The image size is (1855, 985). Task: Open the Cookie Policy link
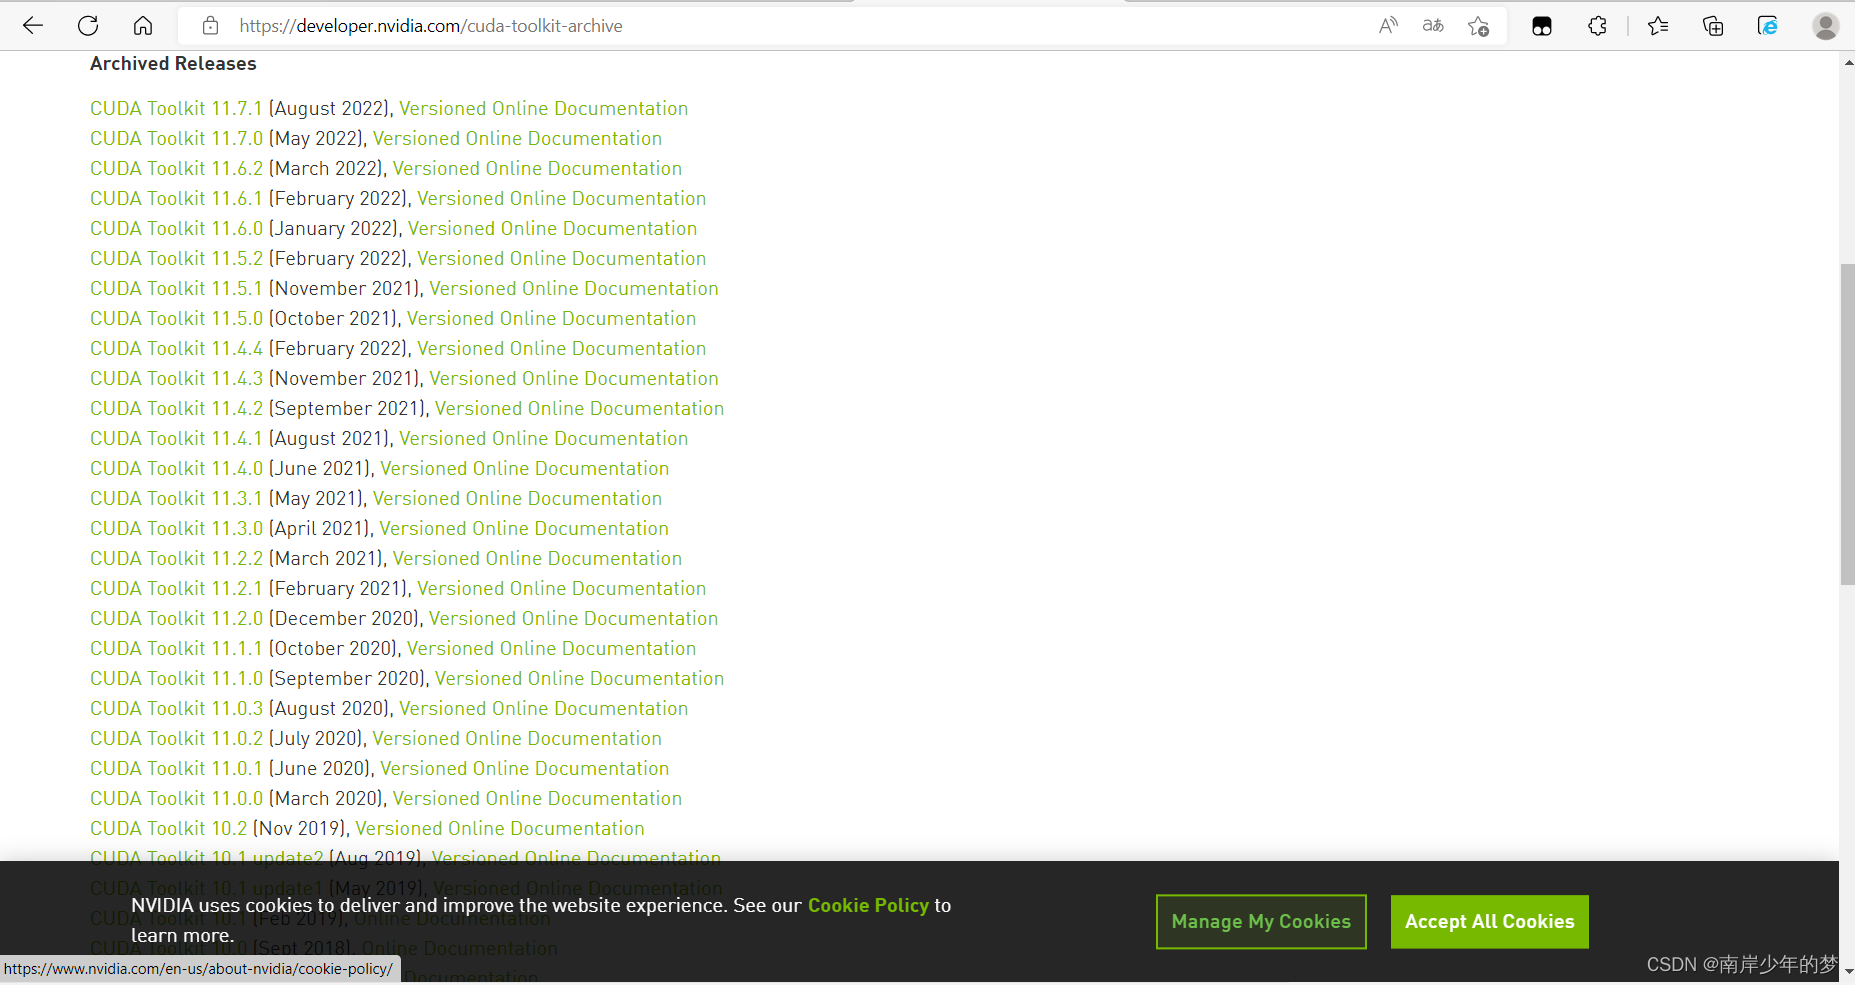(x=868, y=905)
